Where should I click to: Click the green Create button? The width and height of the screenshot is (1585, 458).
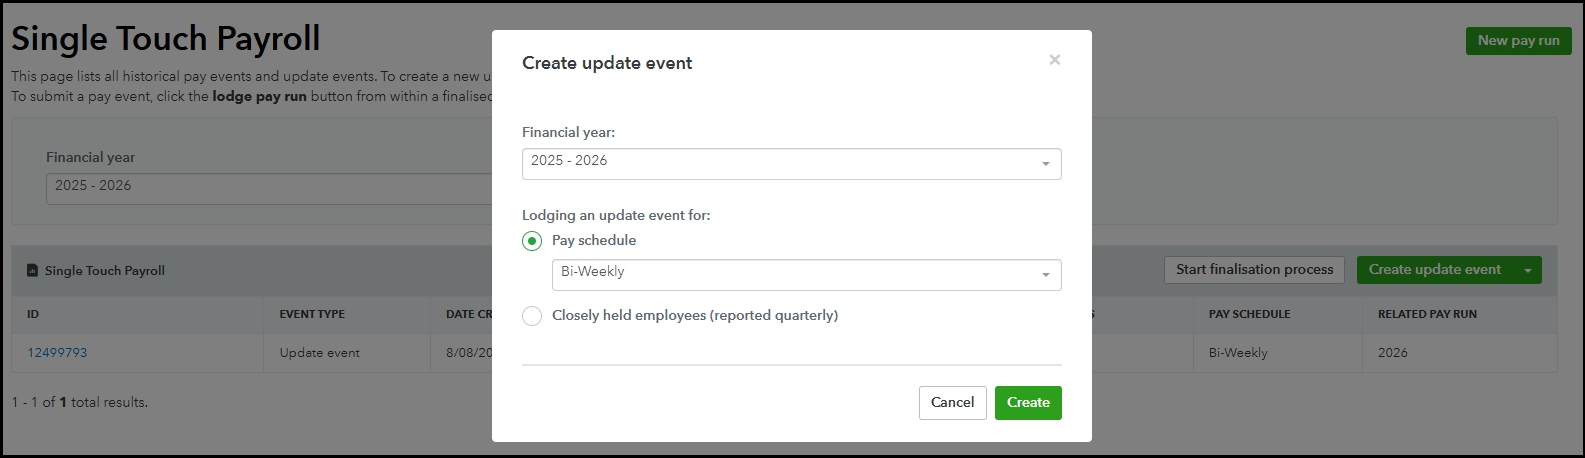point(1028,403)
